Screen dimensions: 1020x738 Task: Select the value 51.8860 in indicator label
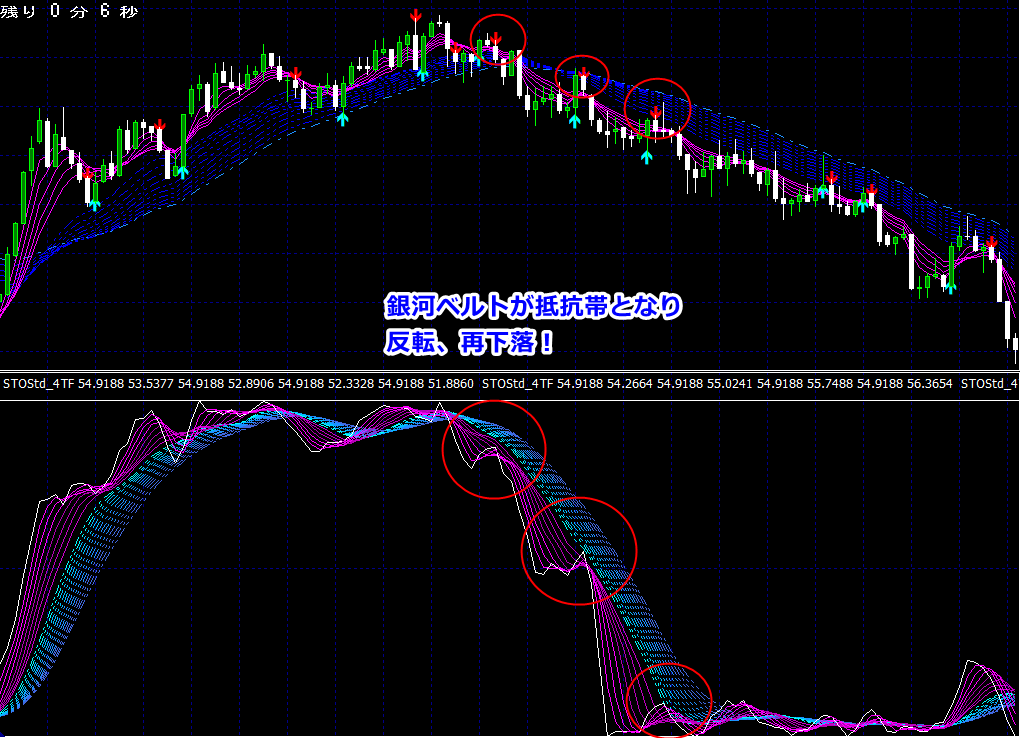click(x=450, y=384)
